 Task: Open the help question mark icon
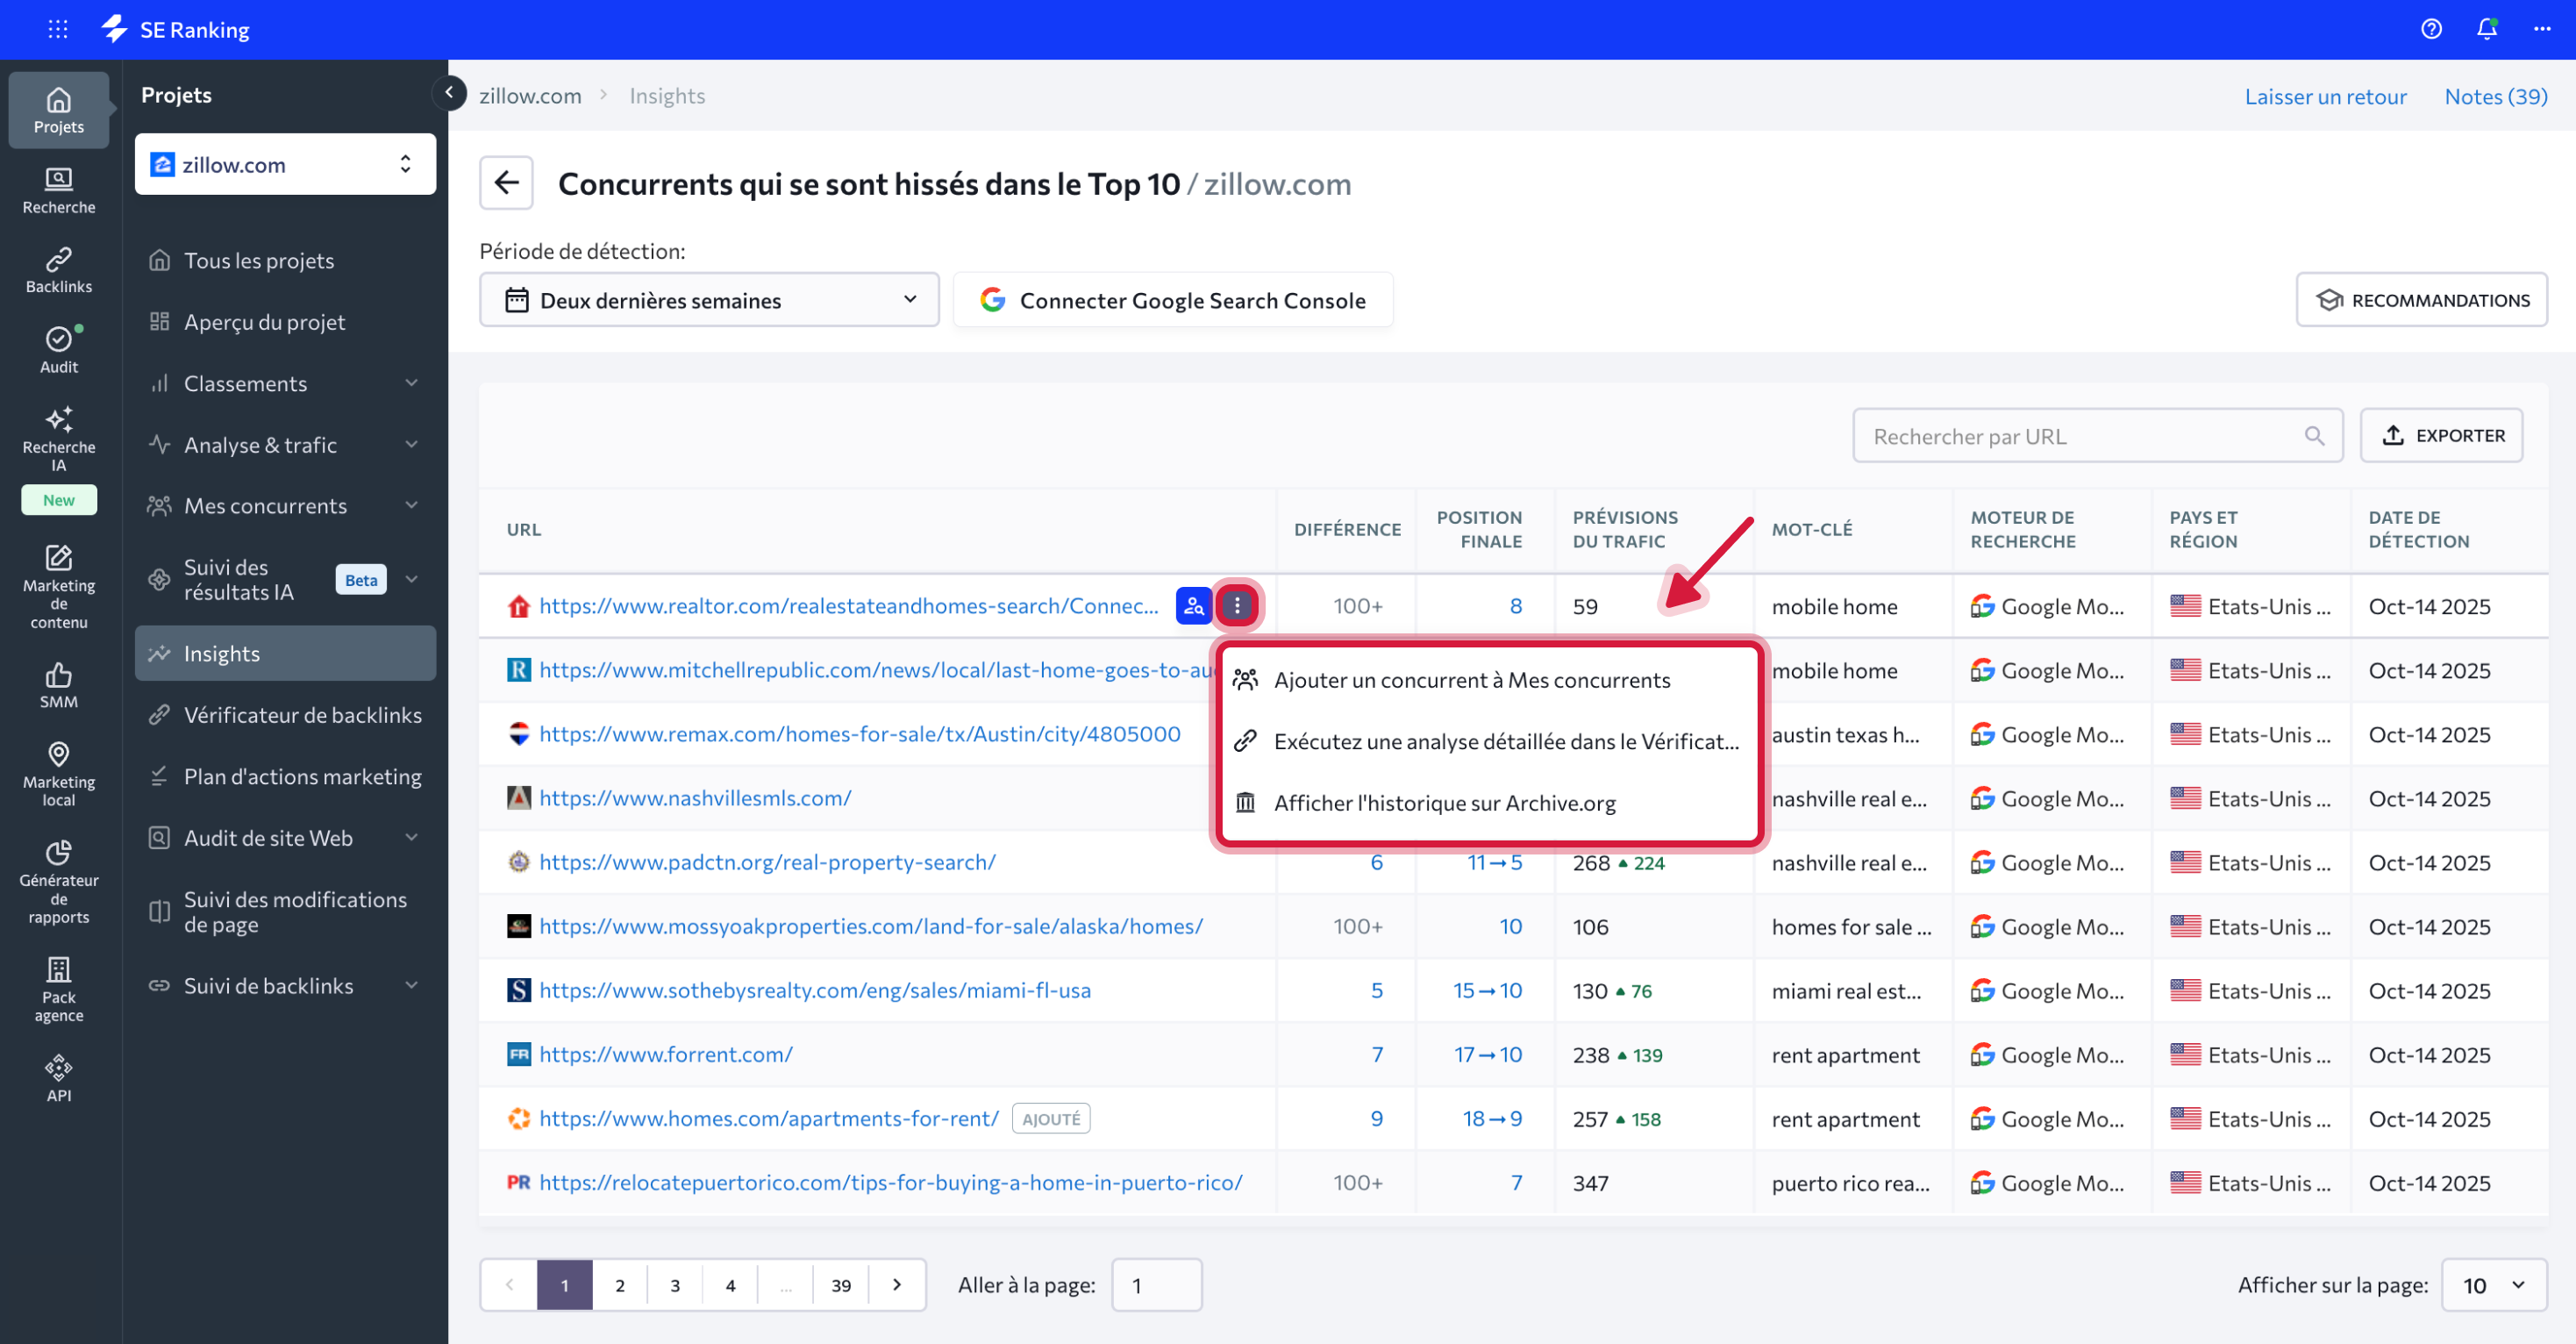[2431, 29]
